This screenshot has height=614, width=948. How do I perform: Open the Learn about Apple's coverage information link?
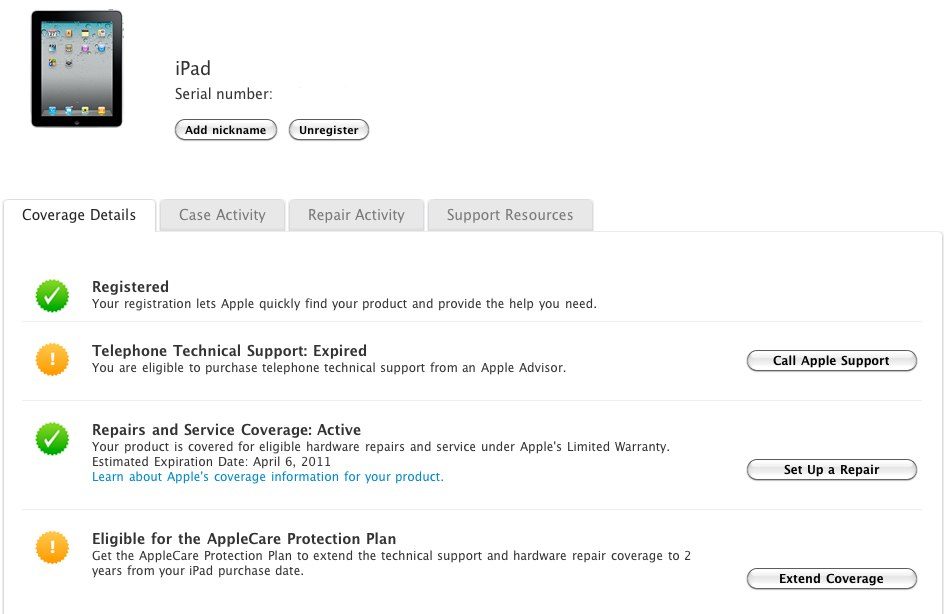click(x=268, y=477)
